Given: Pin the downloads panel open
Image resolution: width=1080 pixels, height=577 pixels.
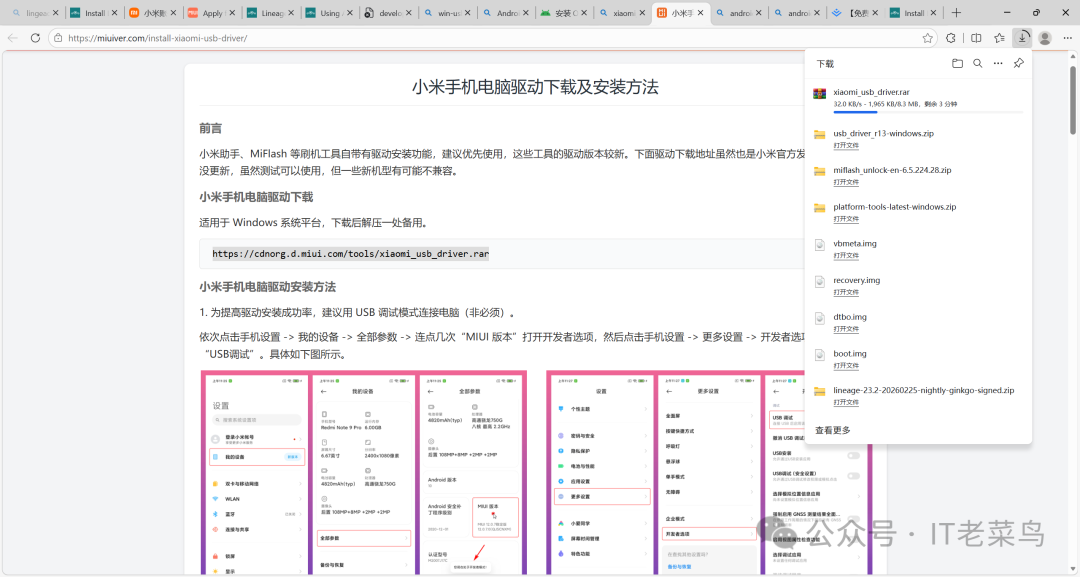Looking at the screenshot, I should (1018, 62).
